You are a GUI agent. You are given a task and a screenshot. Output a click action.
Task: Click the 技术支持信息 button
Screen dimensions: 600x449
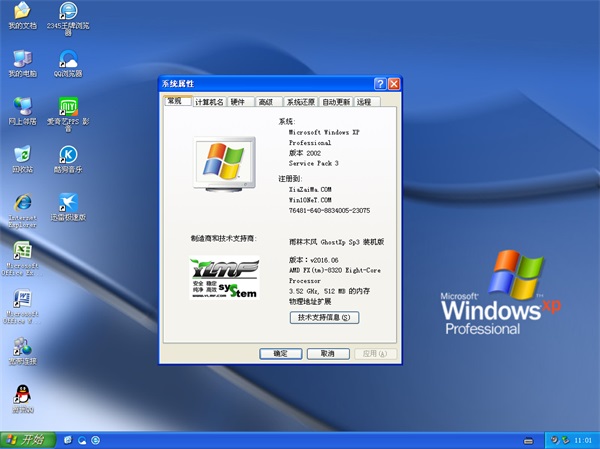click(323, 317)
